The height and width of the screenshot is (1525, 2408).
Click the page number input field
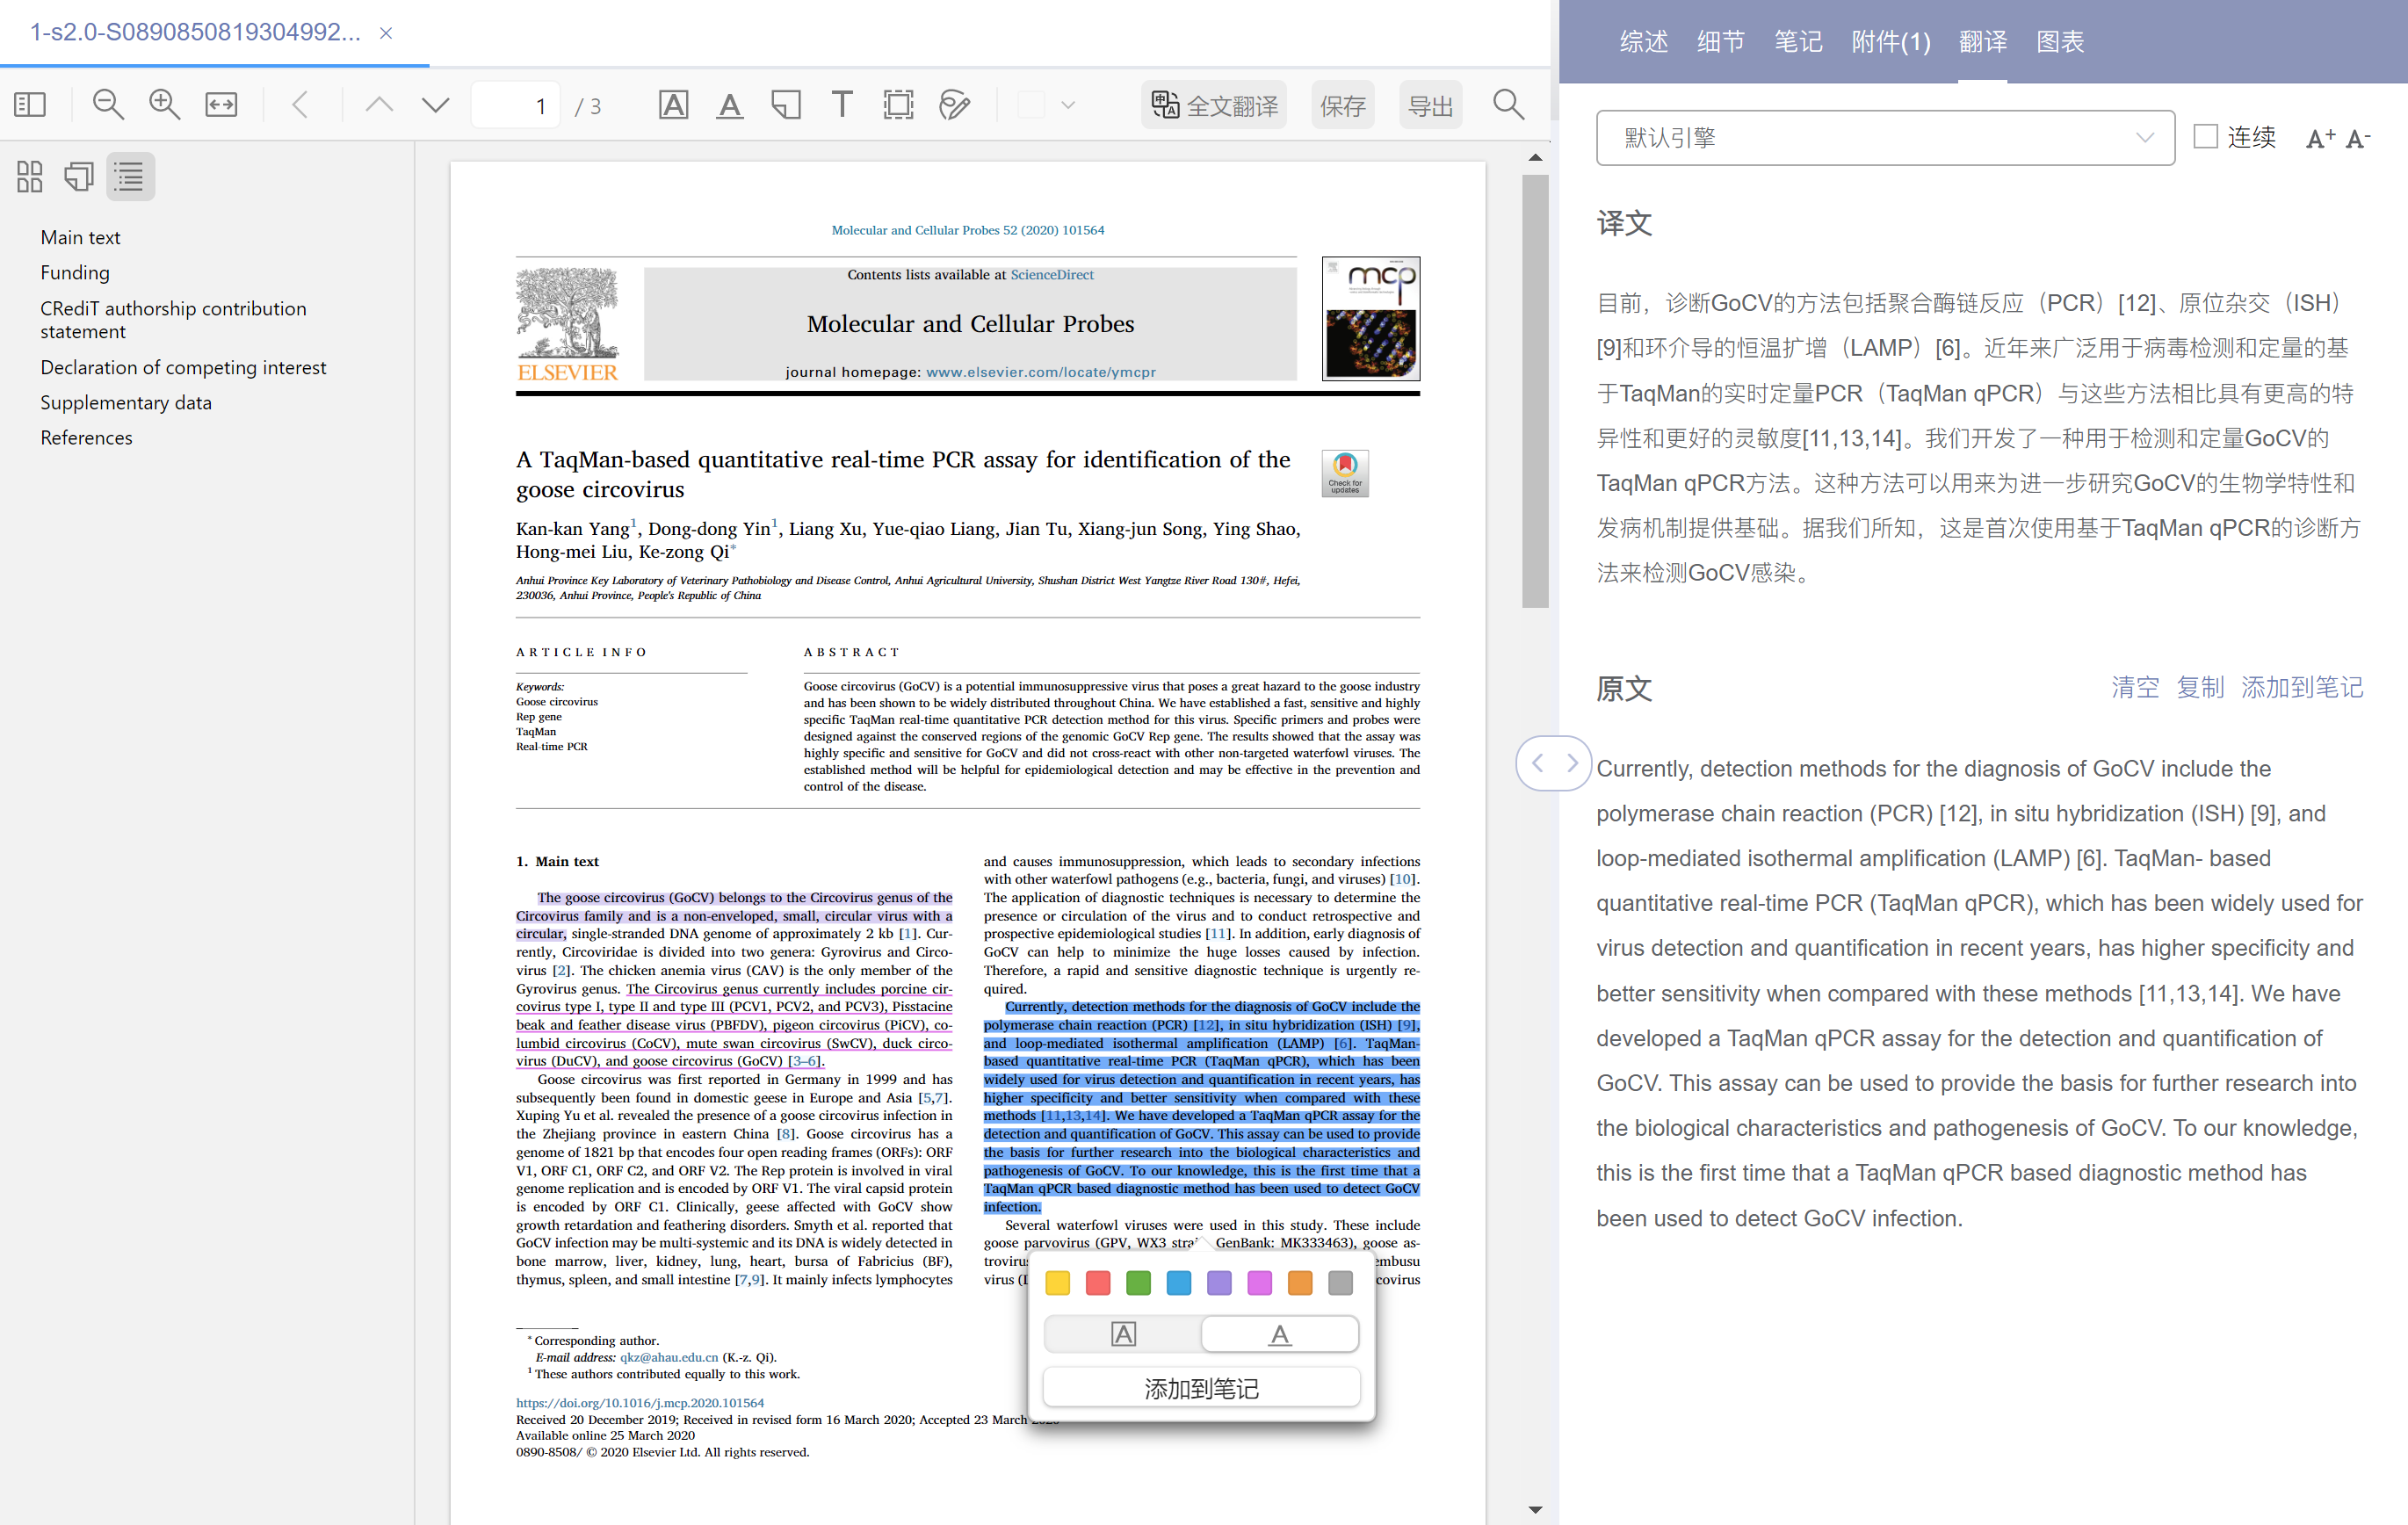coord(517,105)
